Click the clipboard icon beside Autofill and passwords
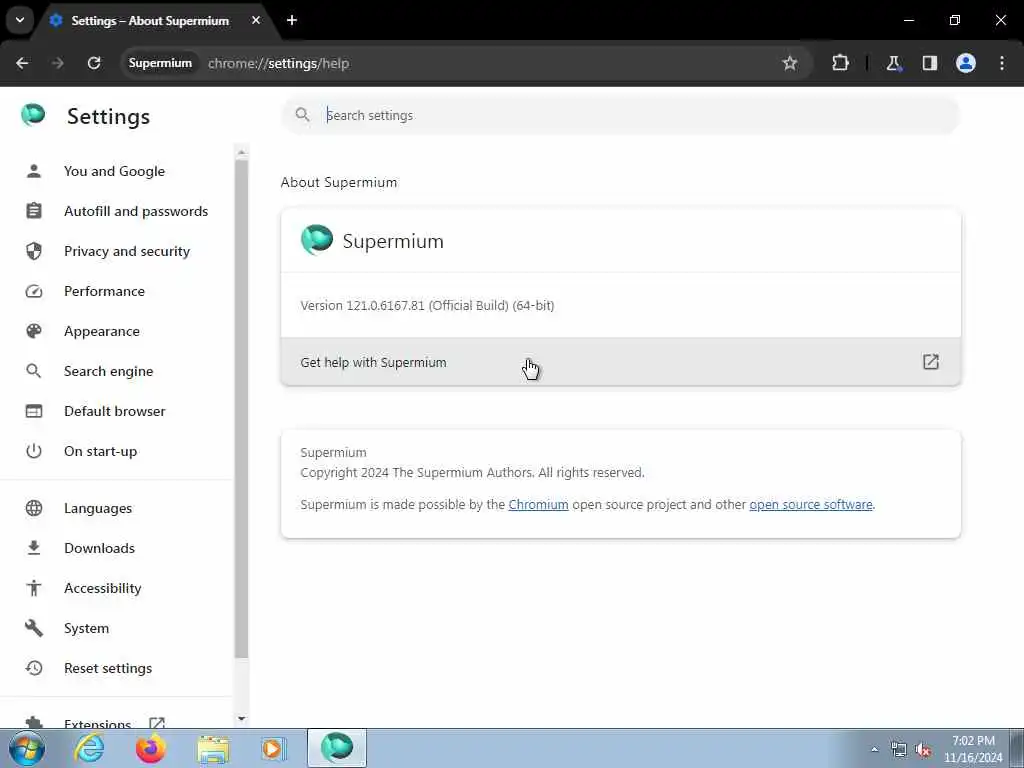1024x768 pixels. [x=34, y=211]
